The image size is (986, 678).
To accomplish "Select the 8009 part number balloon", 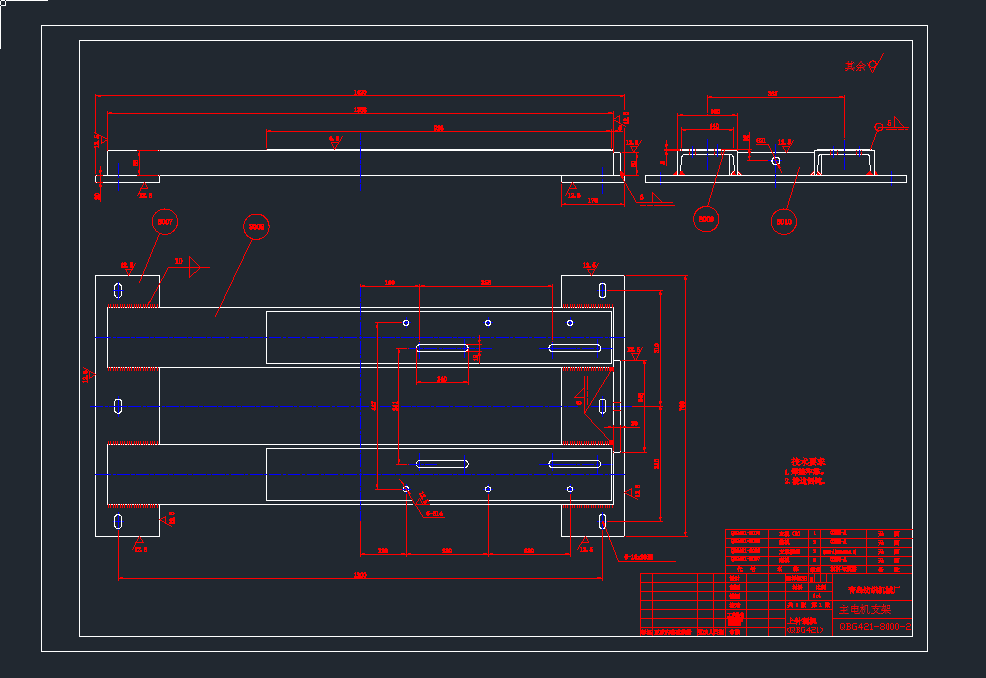I will coord(707,218).
